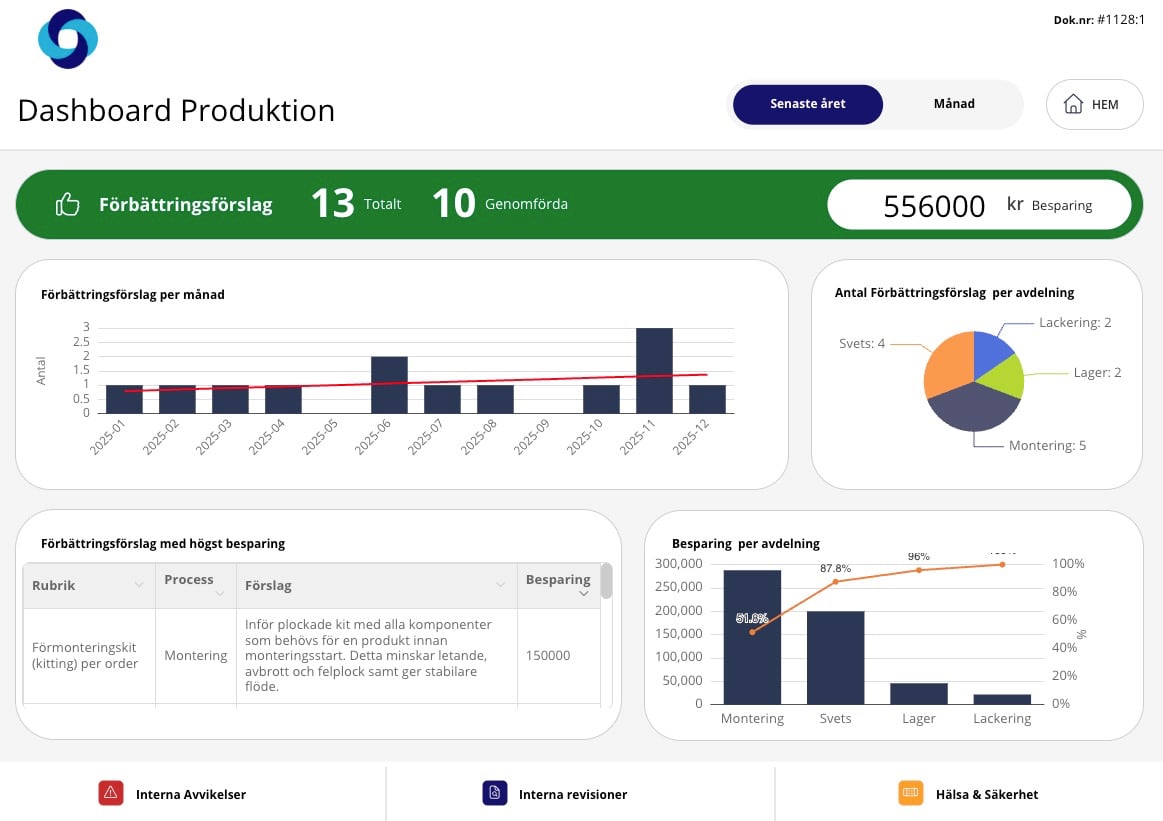Expand the Förslag column filter arrow
Image resolution: width=1163 pixels, height=821 pixels.
pos(501,585)
